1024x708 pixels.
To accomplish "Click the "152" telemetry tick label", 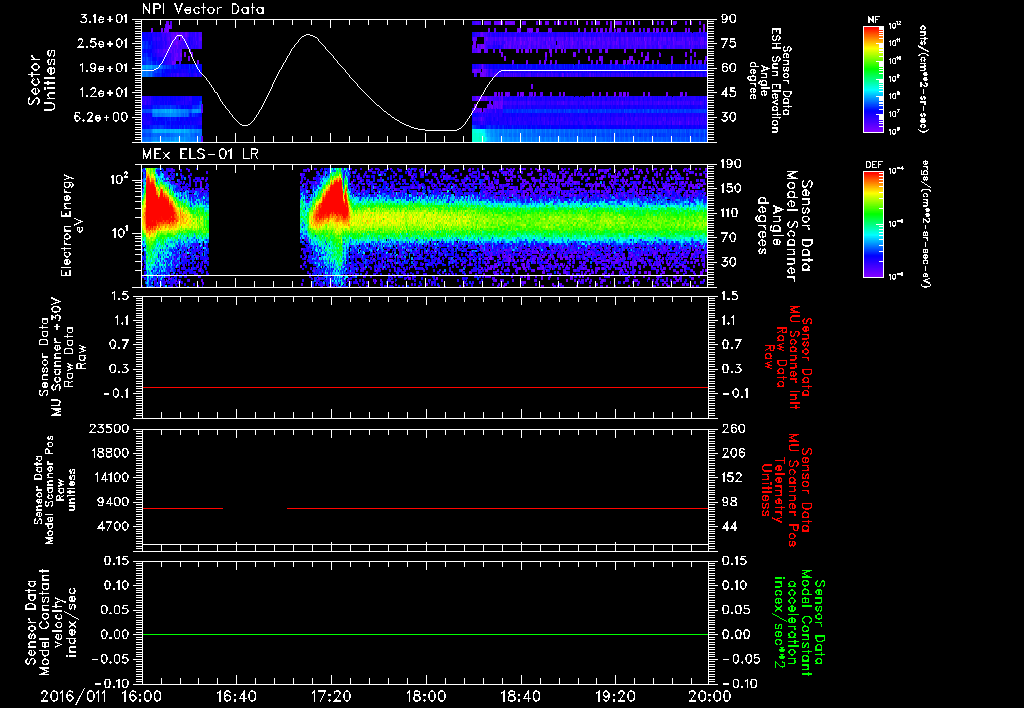I will [731, 477].
